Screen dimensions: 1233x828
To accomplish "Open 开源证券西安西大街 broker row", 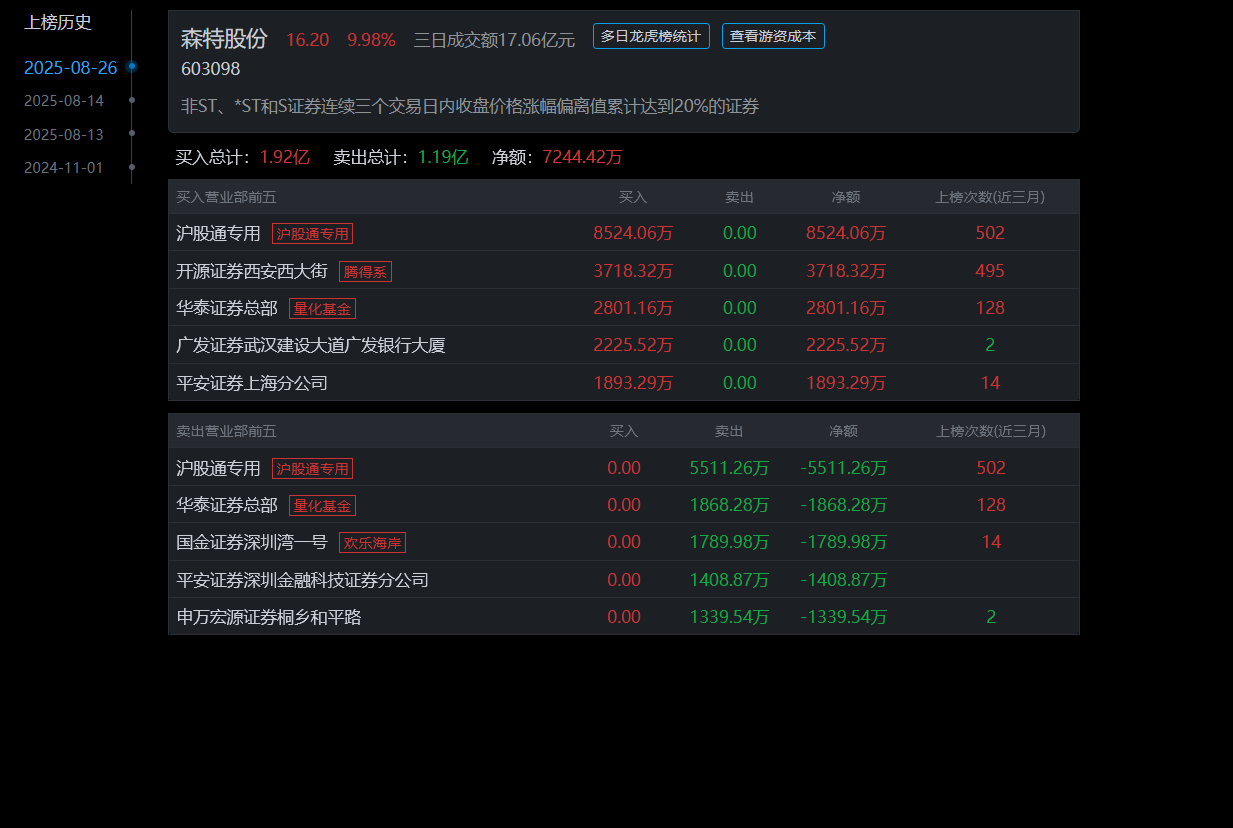I will [x=624, y=271].
